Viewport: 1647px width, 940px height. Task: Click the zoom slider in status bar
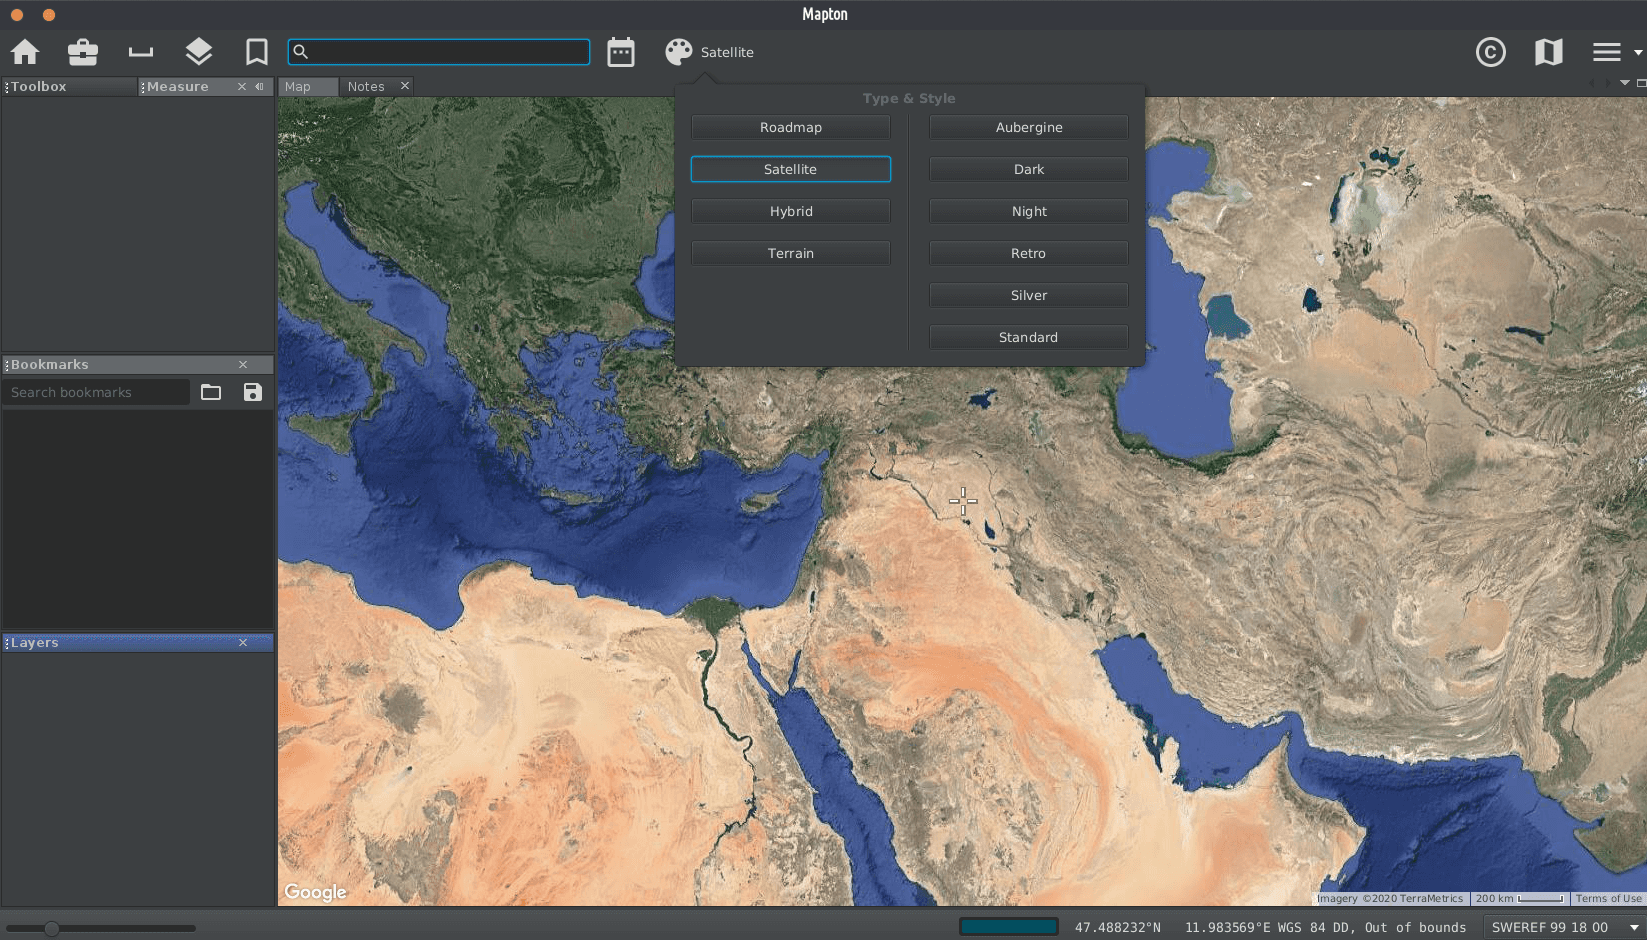click(x=52, y=928)
